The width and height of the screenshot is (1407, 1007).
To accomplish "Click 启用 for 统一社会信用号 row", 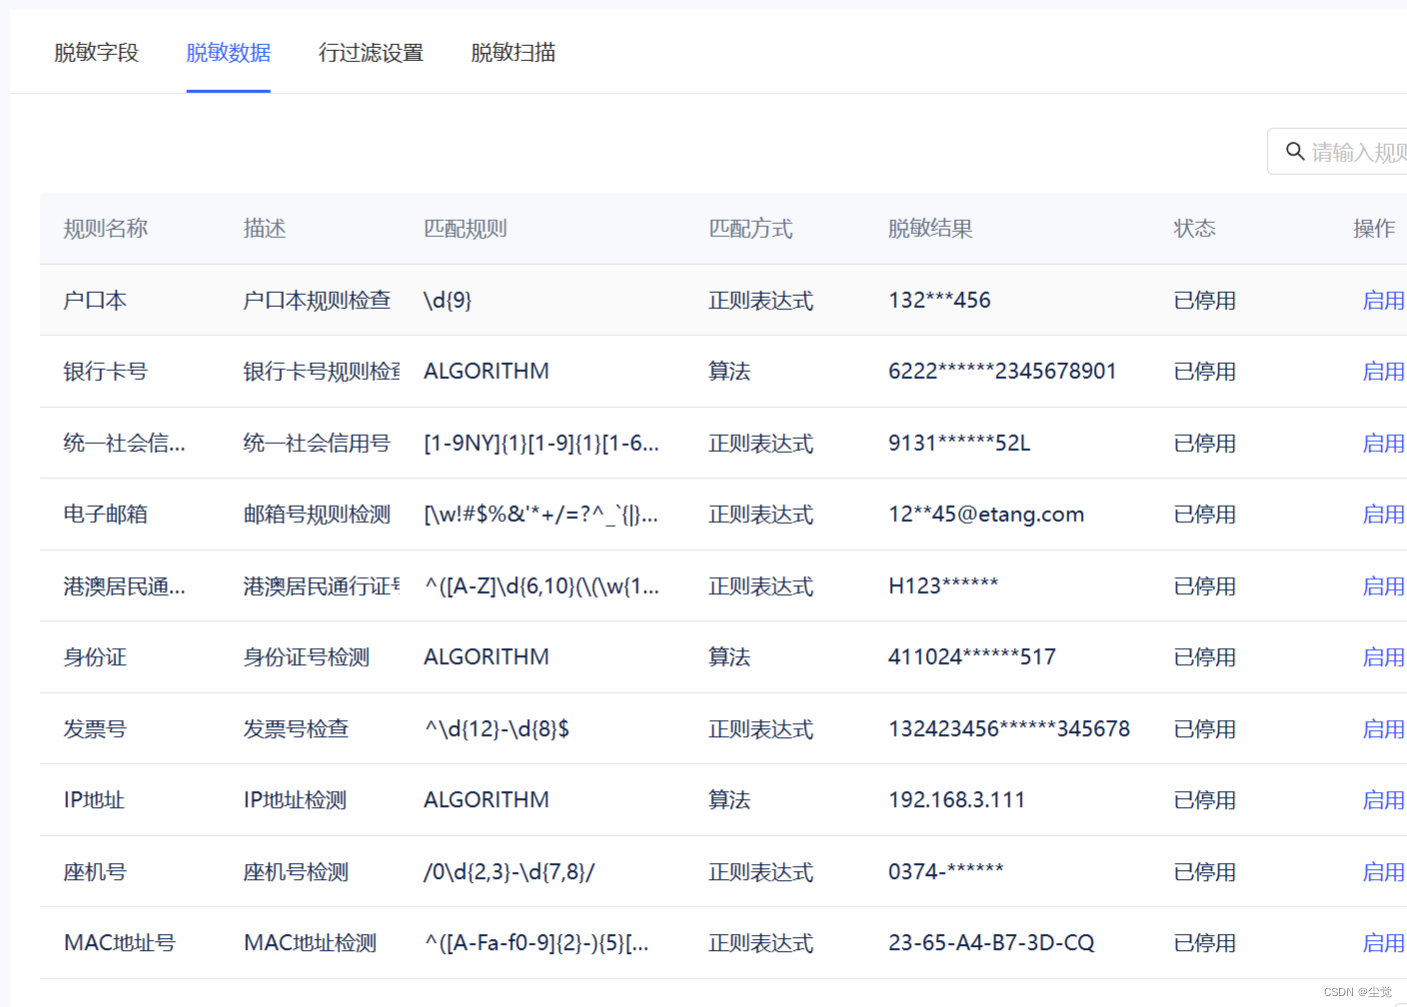I will pyautogui.click(x=1383, y=443).
